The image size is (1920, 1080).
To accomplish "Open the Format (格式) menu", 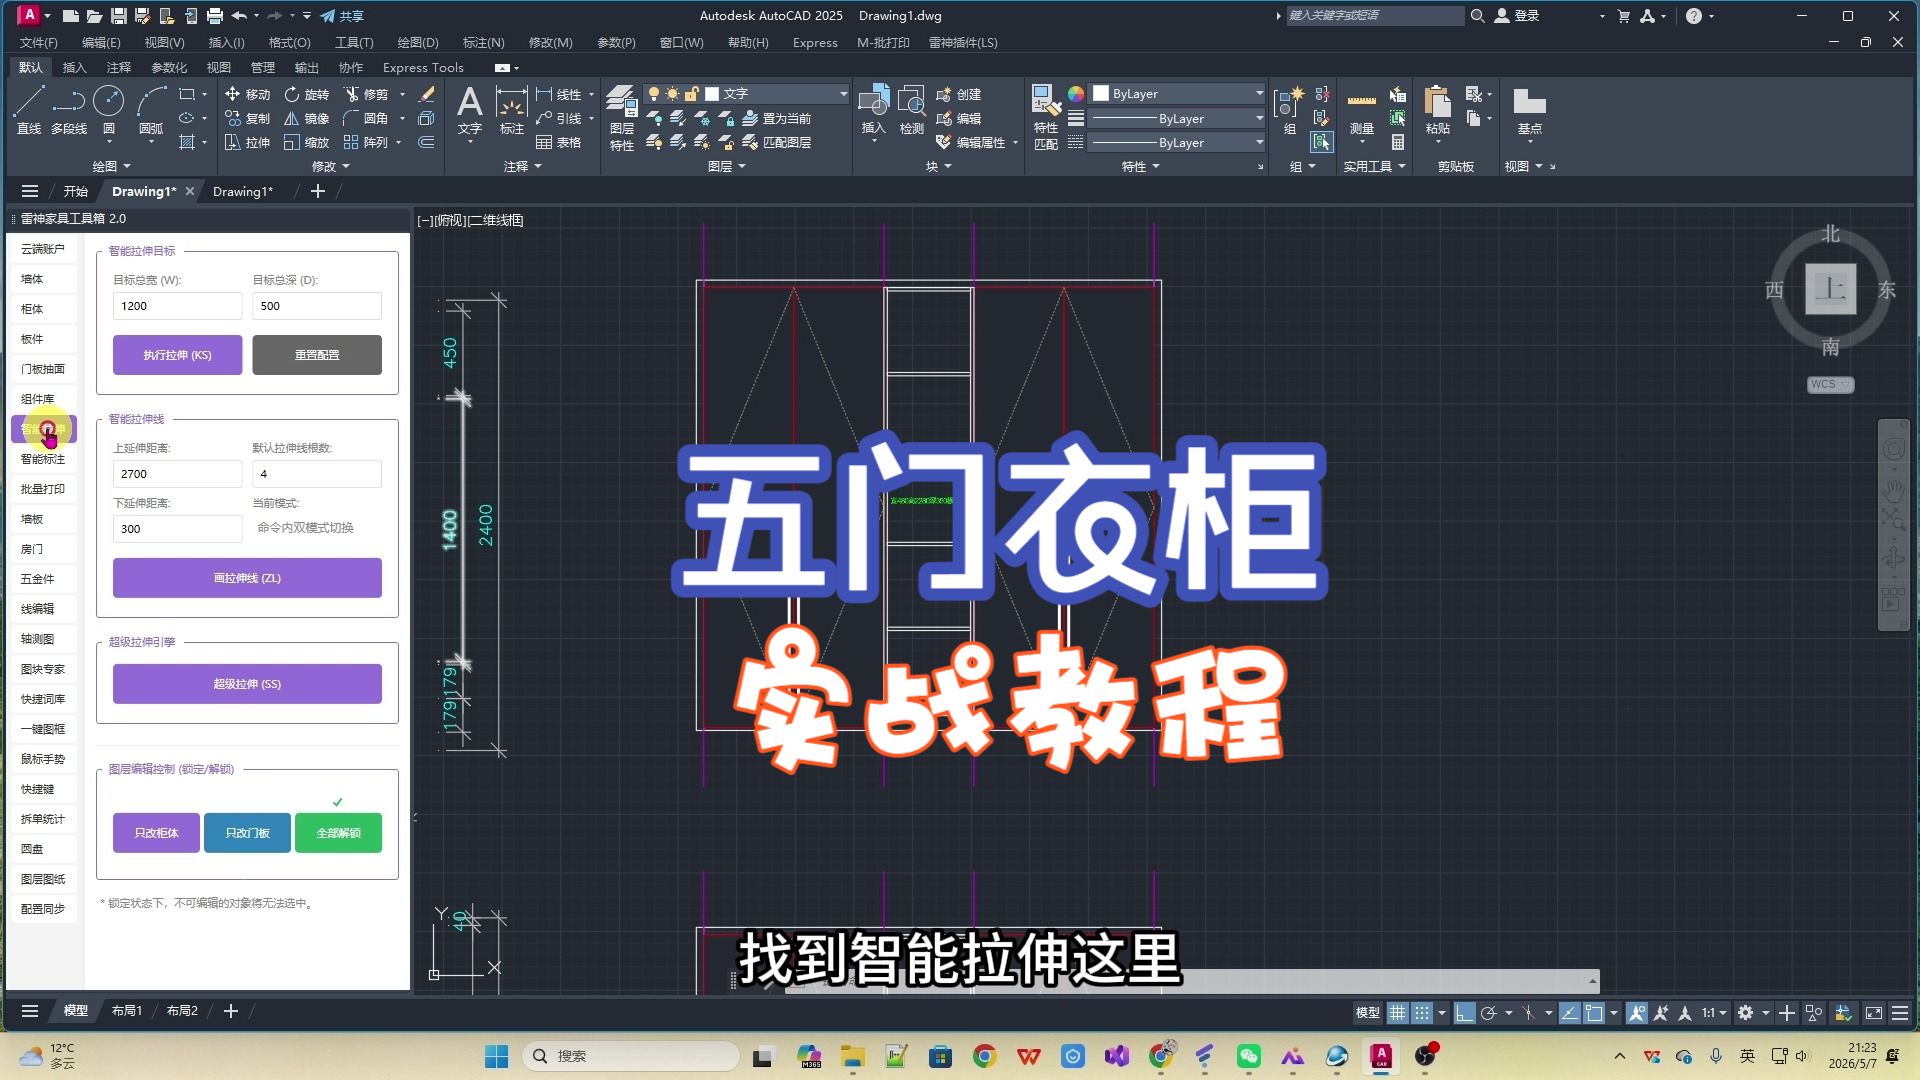I will coord(289,42).
